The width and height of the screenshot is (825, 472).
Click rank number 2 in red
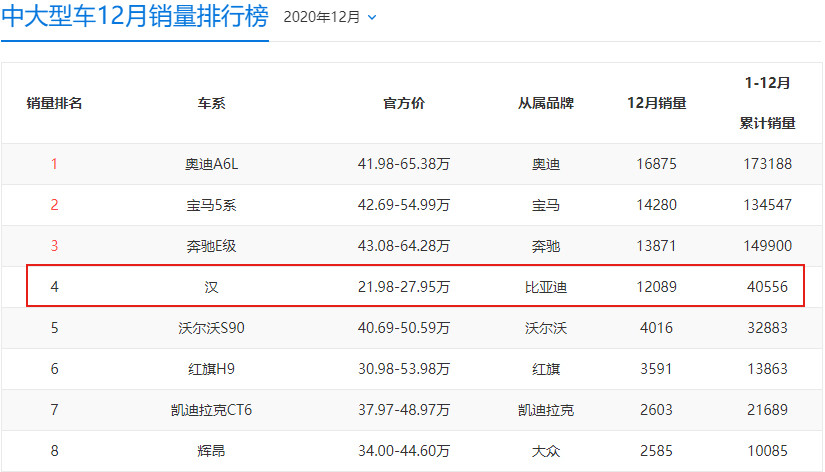[54, 205]
